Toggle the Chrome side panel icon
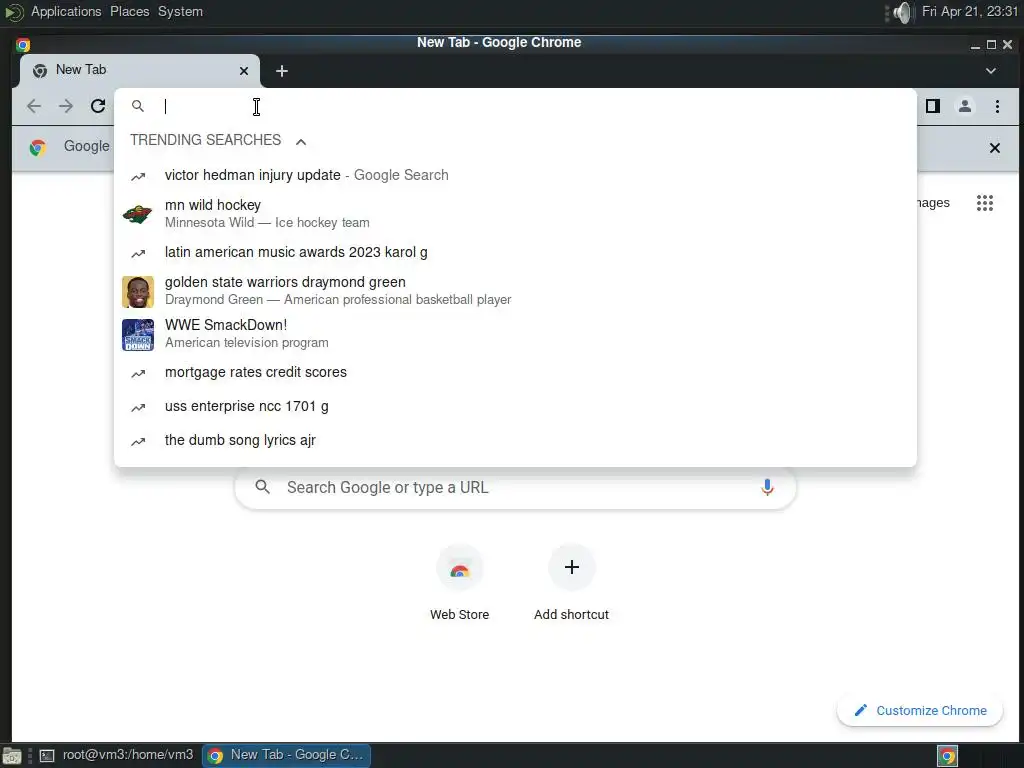 tap(933, 106)
